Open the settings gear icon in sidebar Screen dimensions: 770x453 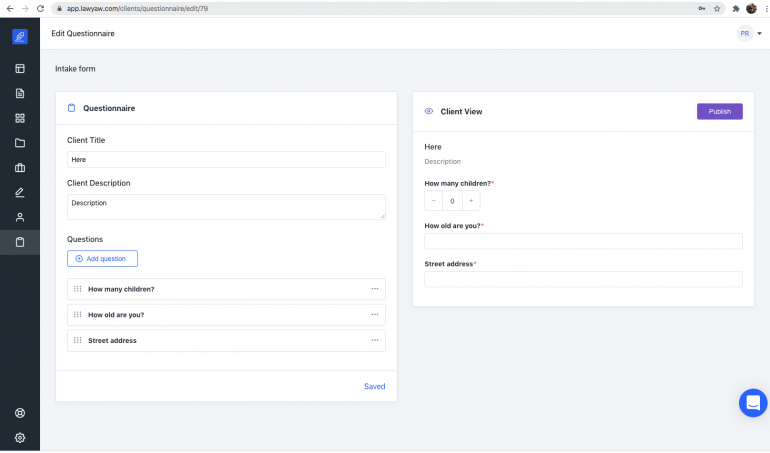point(20,437)
